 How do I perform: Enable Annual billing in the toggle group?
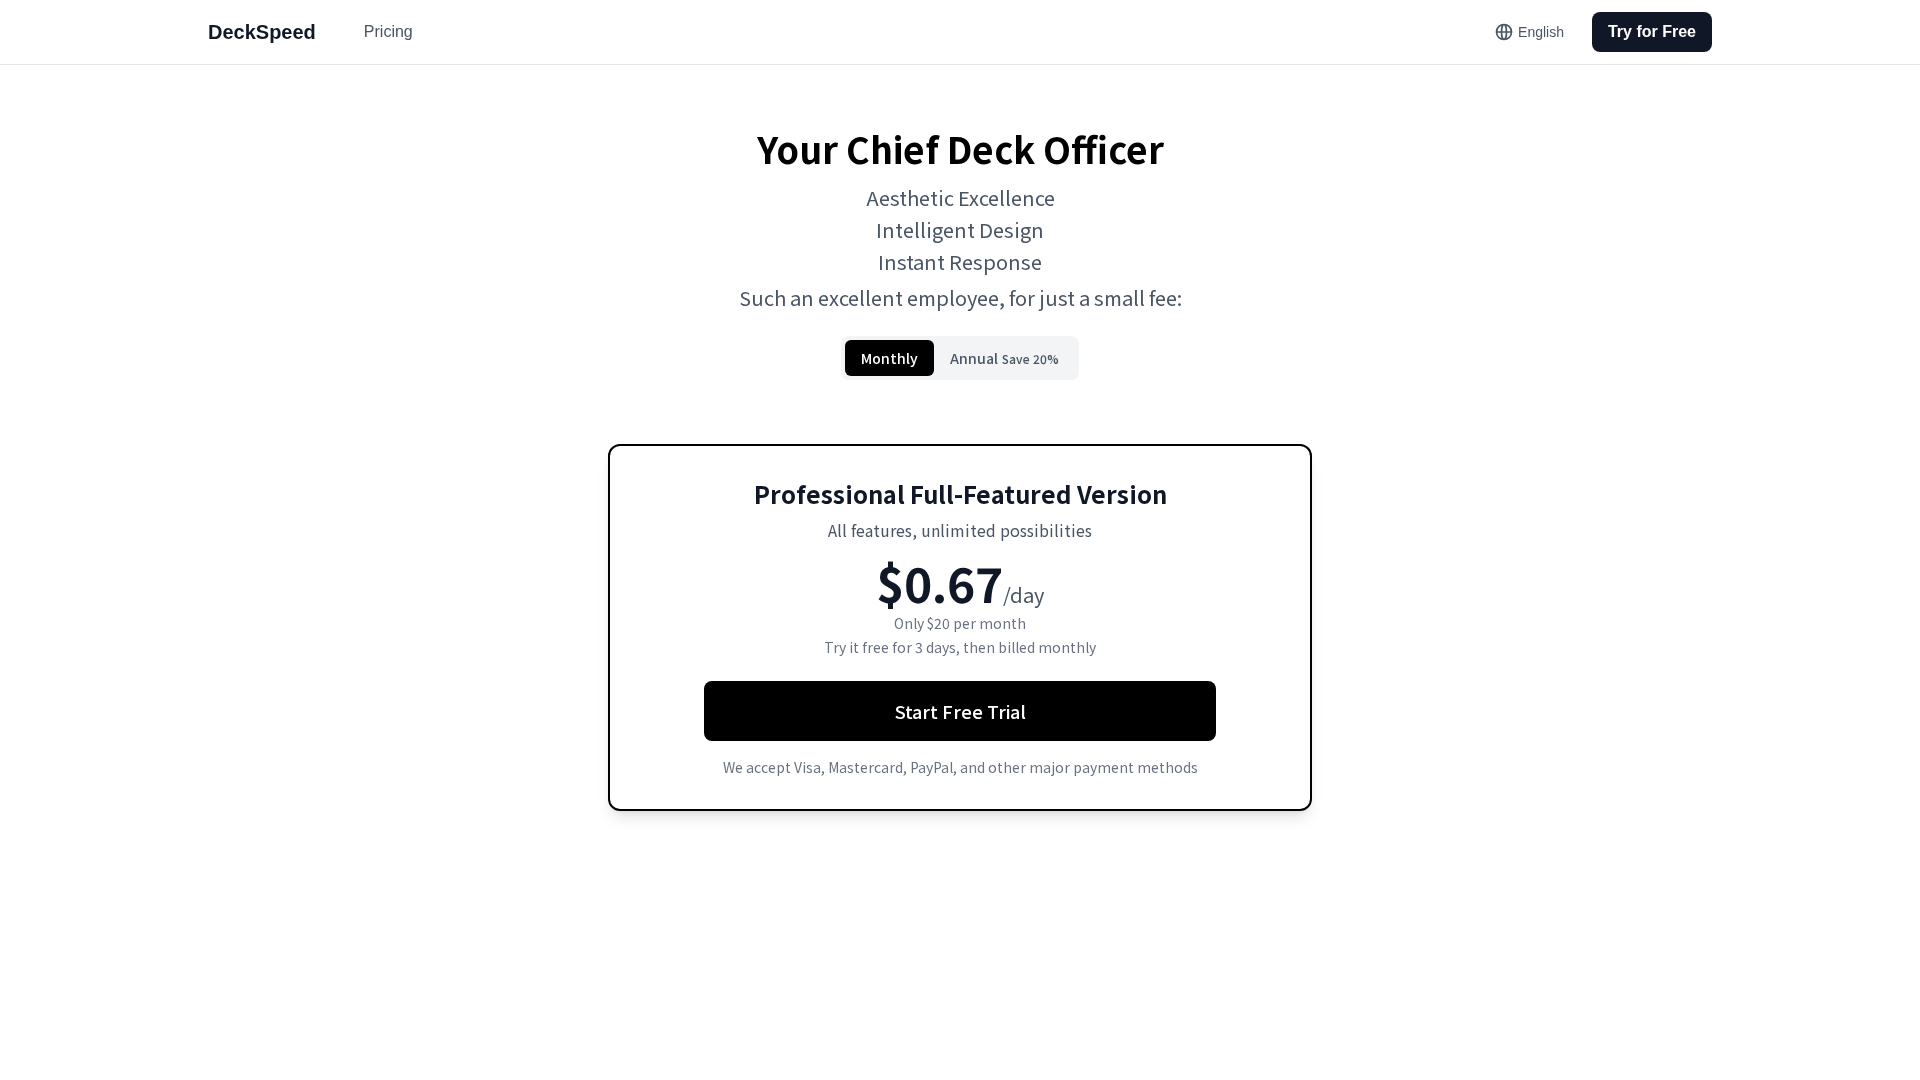click(x=1004, y=358)
